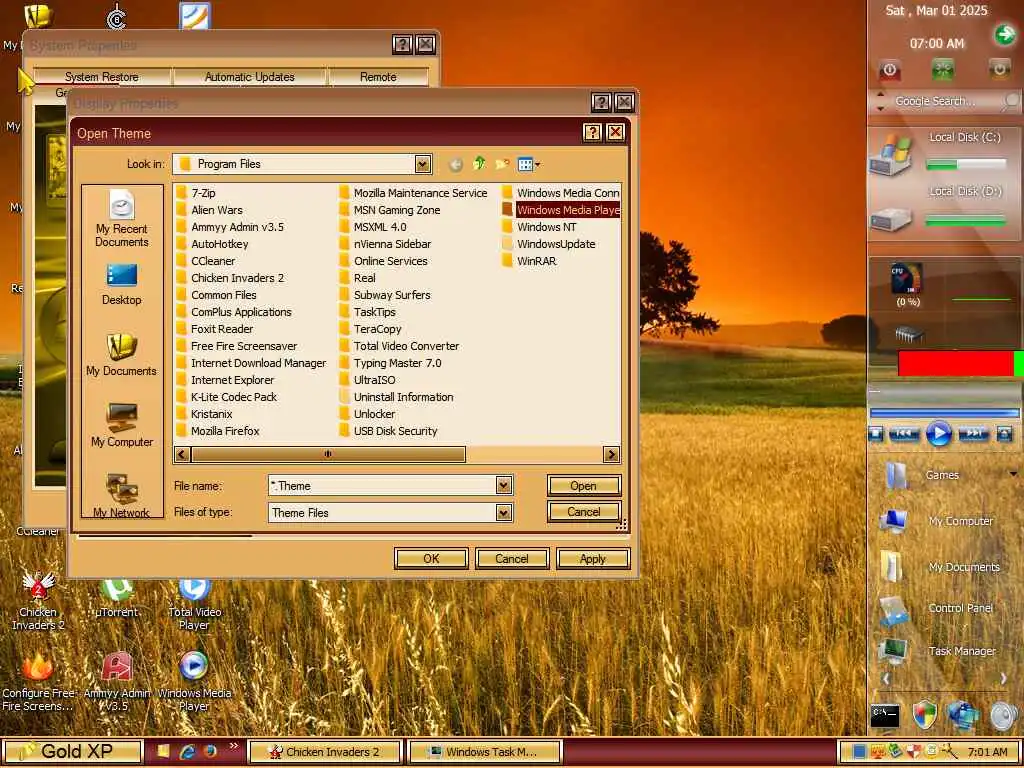
Task: Create a new folder in Open Theme
Action: (502, 164)
